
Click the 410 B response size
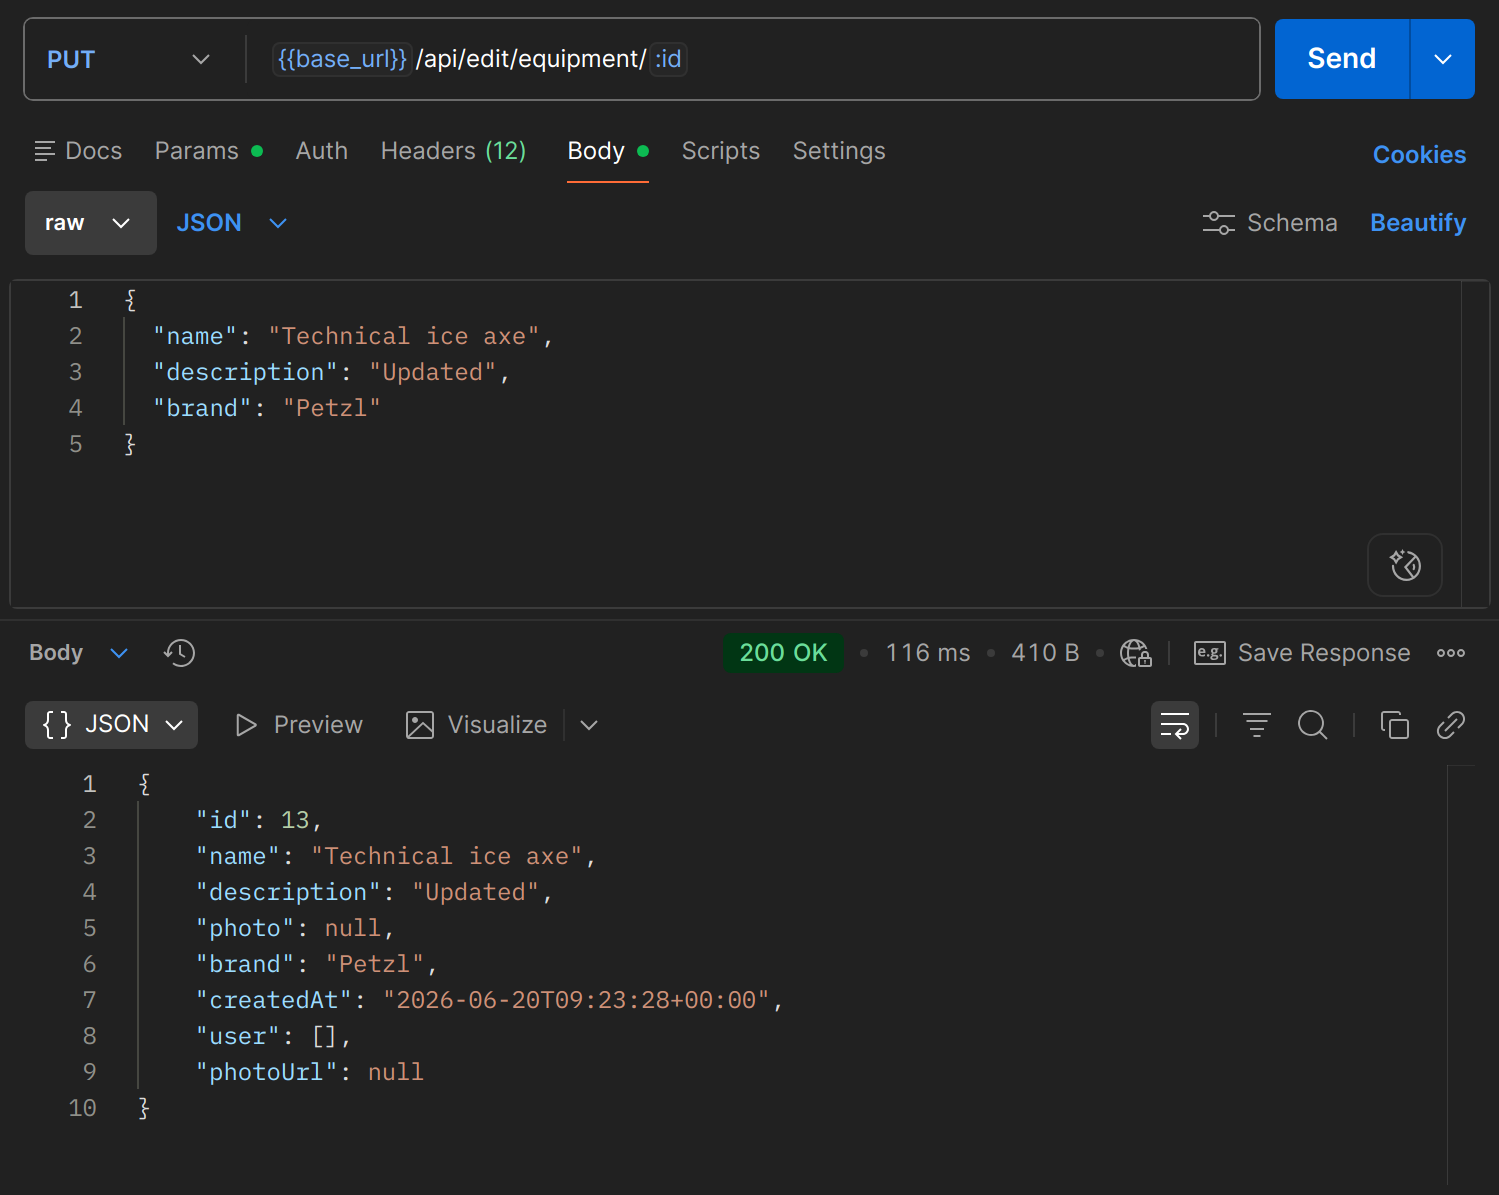[x=1045, y=653]
